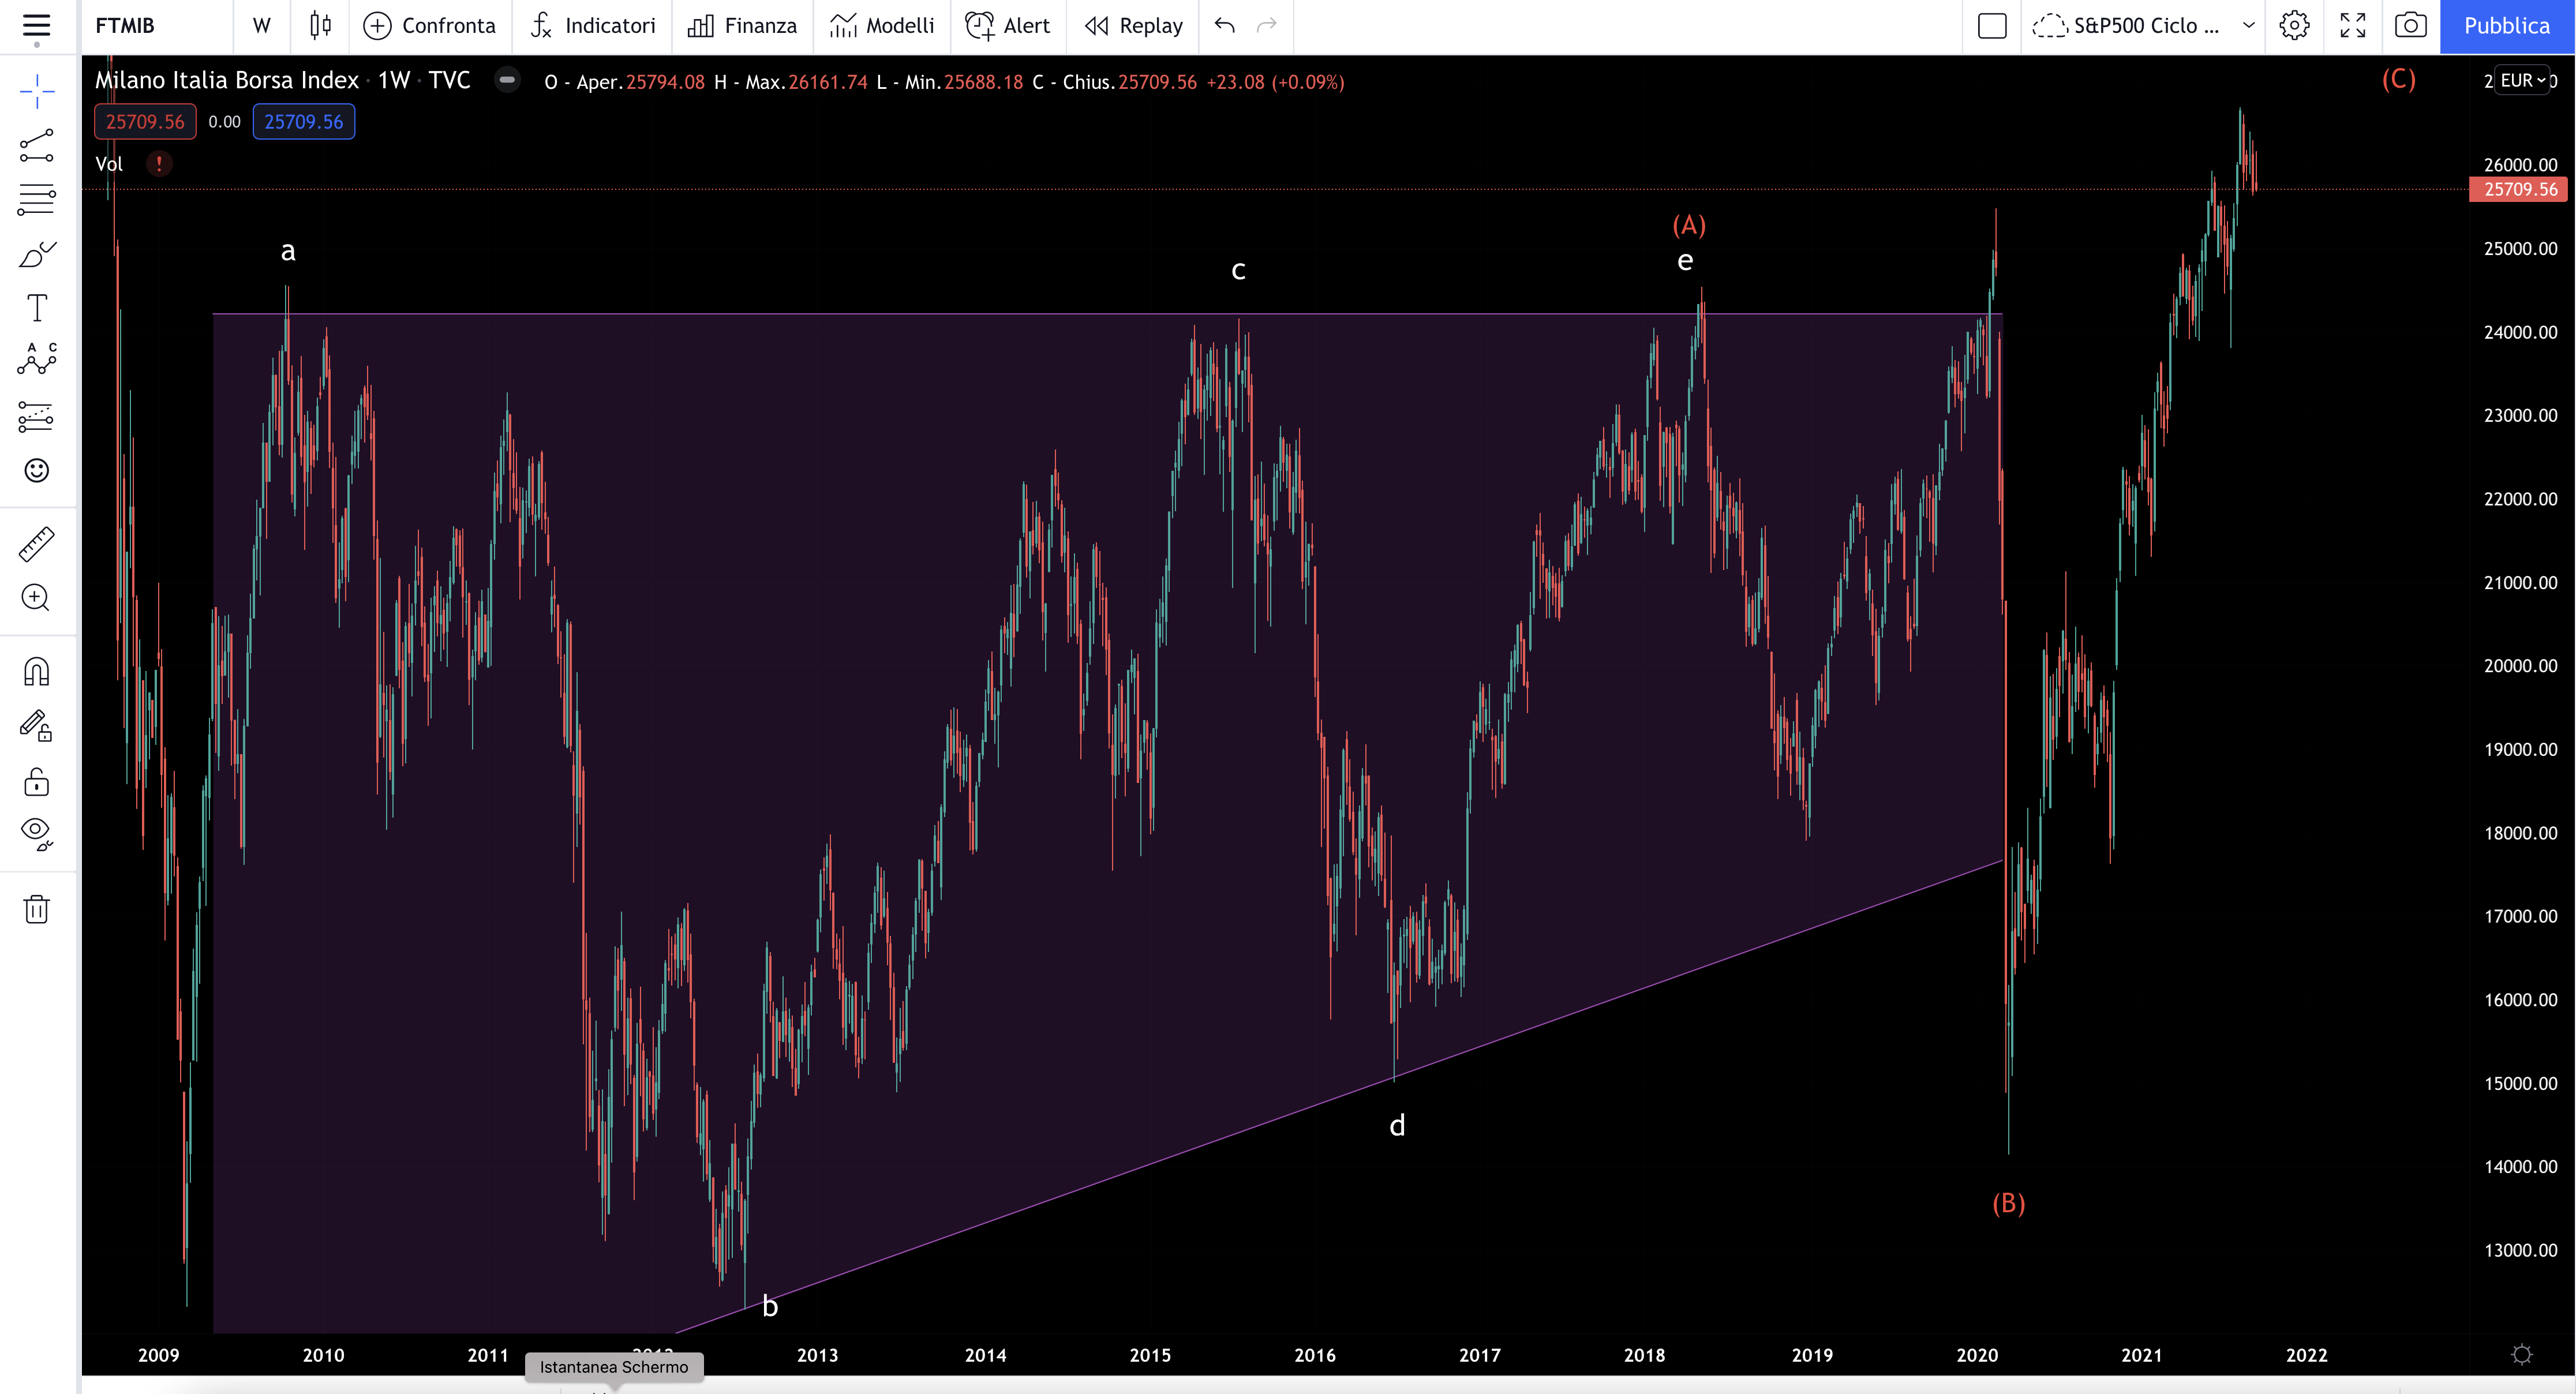Open the emoji icons tool
The image size is (2576, 1394).
pyautogui.click(x=37, y=470)
